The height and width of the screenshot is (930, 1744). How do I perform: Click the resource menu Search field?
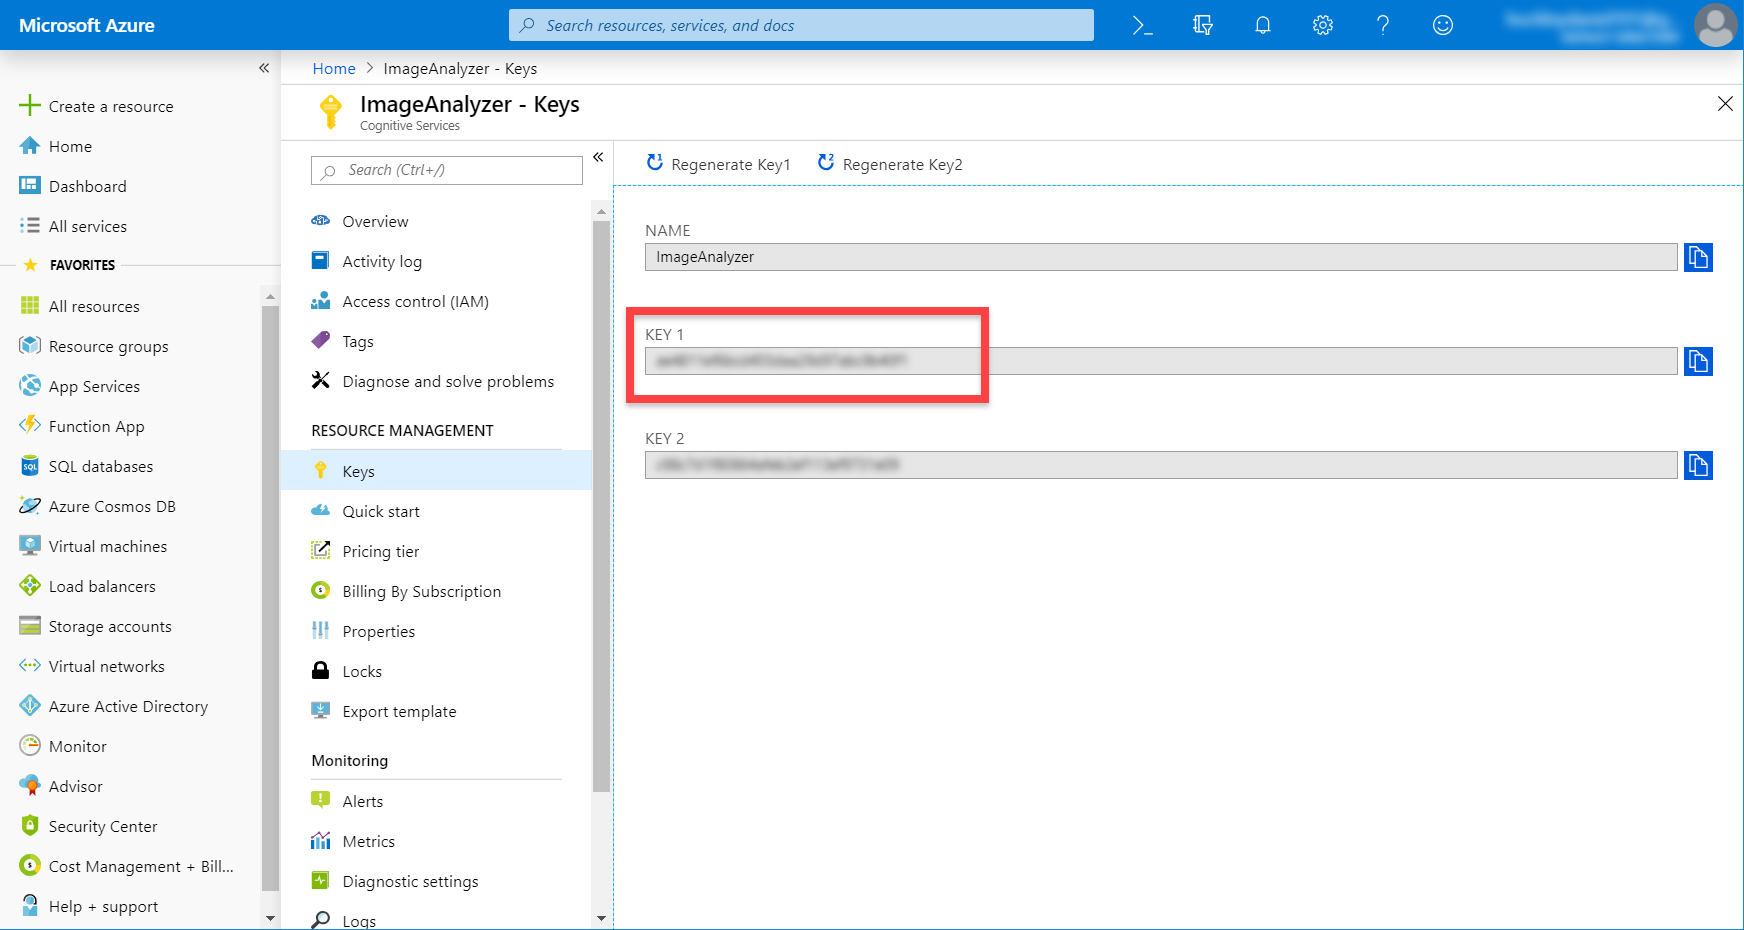click(x=447, y=170)
